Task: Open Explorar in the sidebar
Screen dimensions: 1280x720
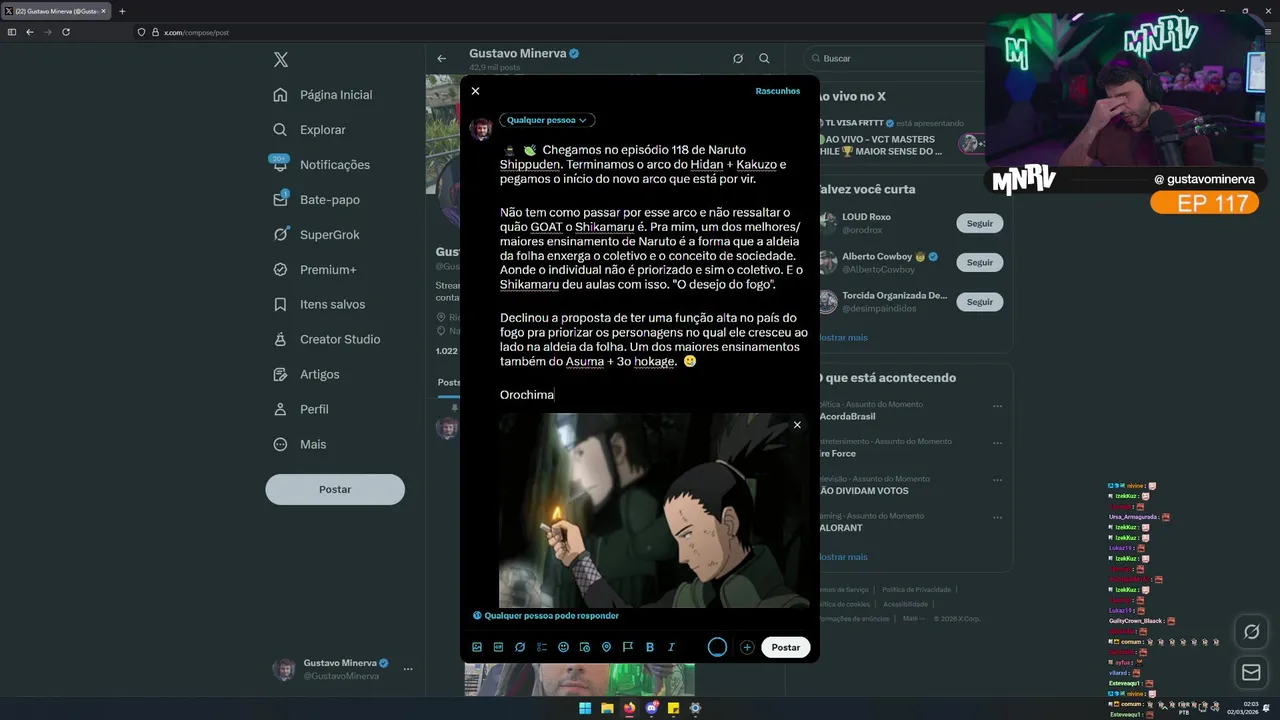Action: [x=310, y=130]
